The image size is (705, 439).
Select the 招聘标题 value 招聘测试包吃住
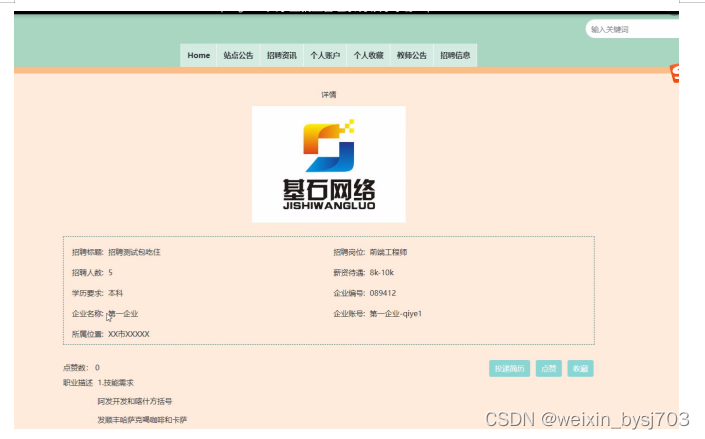(134, 252)
